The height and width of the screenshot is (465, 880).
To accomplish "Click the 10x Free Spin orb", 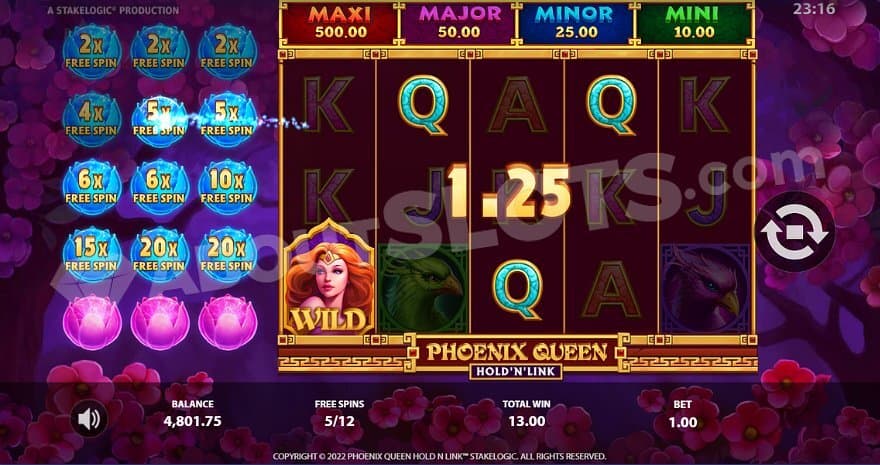I will [227, 186].
